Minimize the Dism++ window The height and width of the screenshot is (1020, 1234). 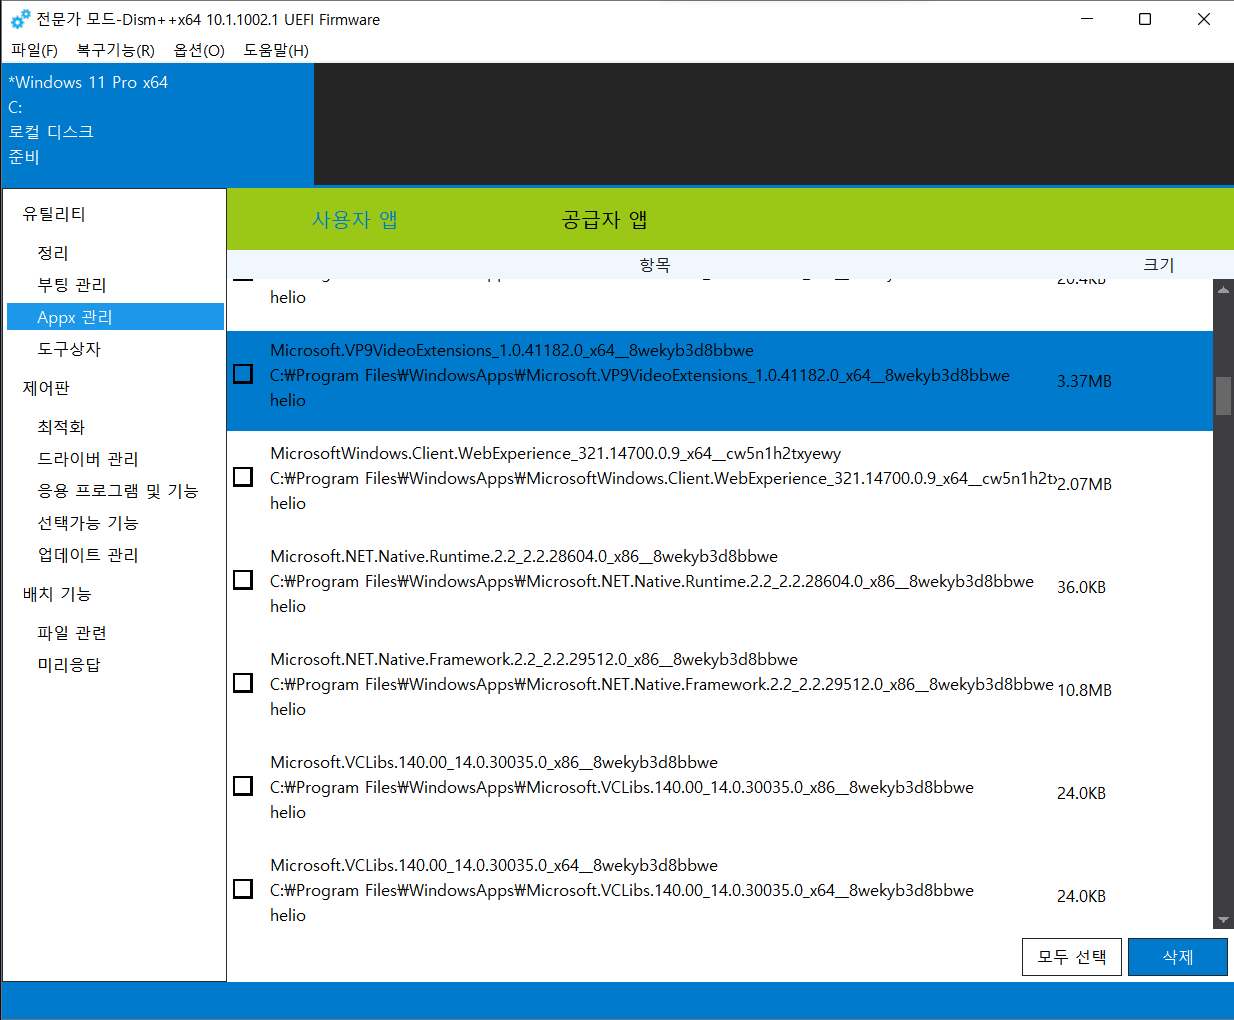coord(1087,19)
